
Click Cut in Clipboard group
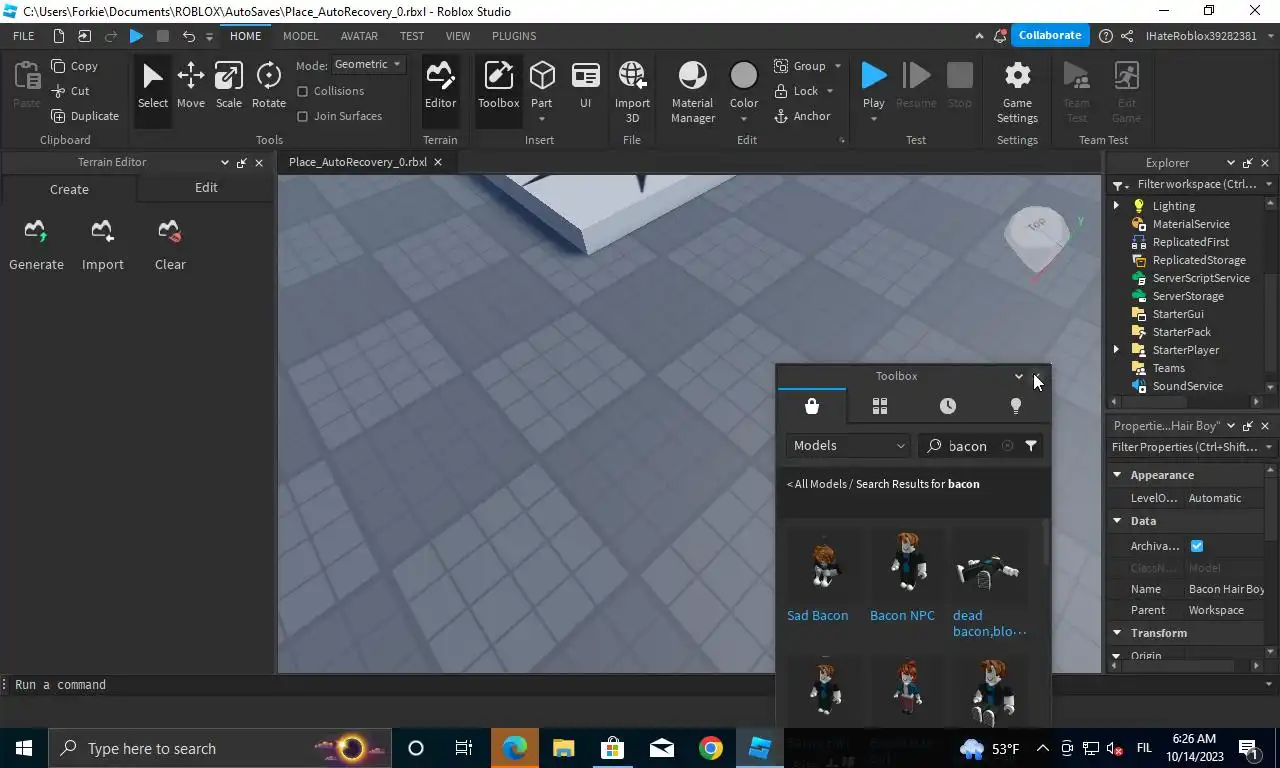(71, 91)
